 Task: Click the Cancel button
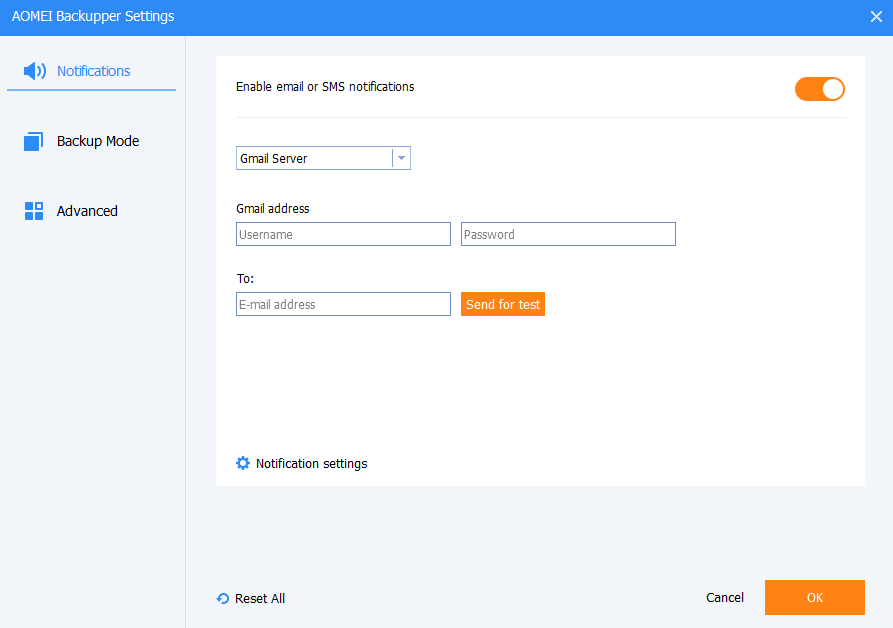[725, 598]
